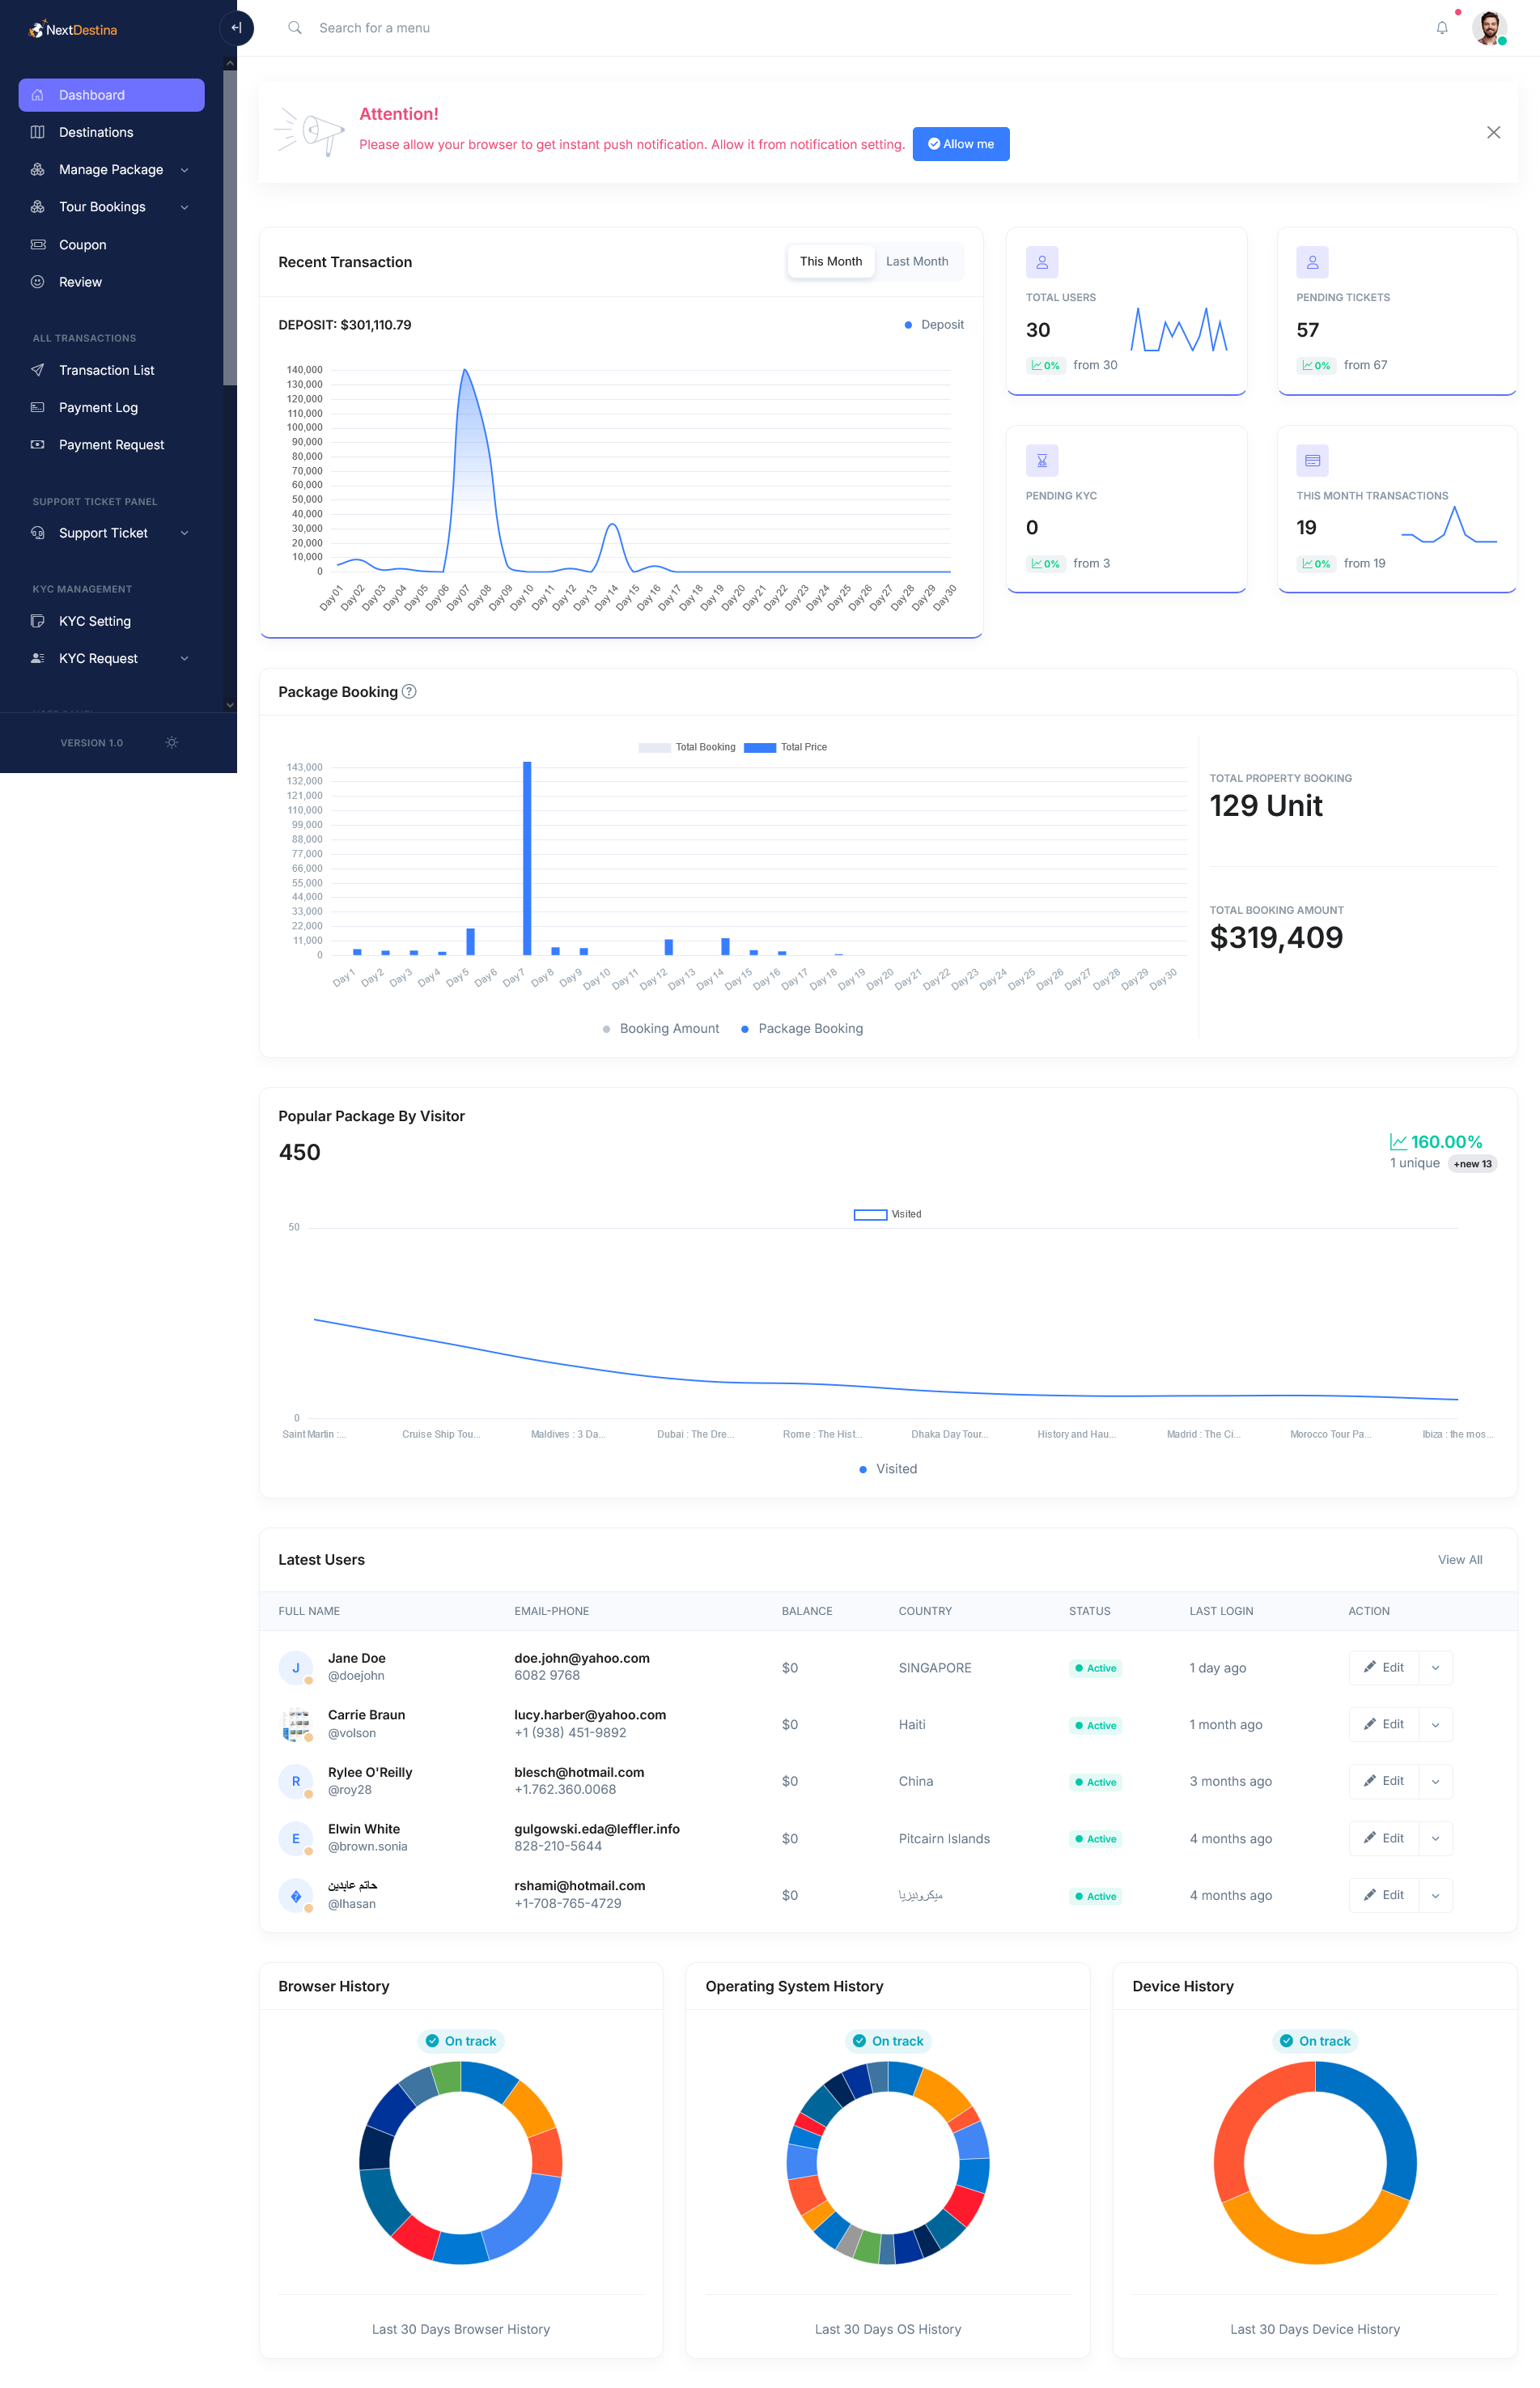Click the Manage Package sidebar icon

[x=37, y=170]
